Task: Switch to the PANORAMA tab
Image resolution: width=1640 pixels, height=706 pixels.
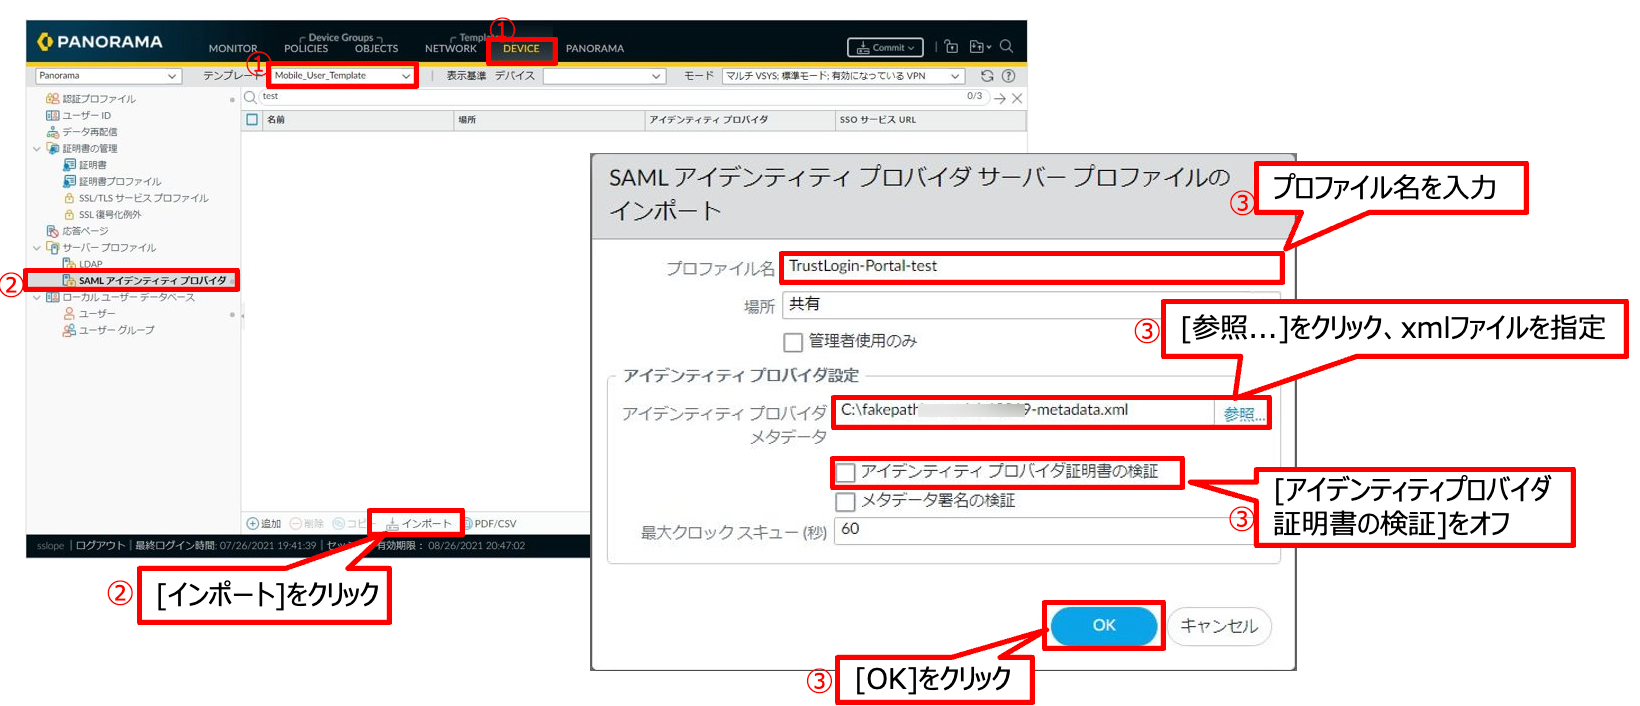Action: coord(595,48)
